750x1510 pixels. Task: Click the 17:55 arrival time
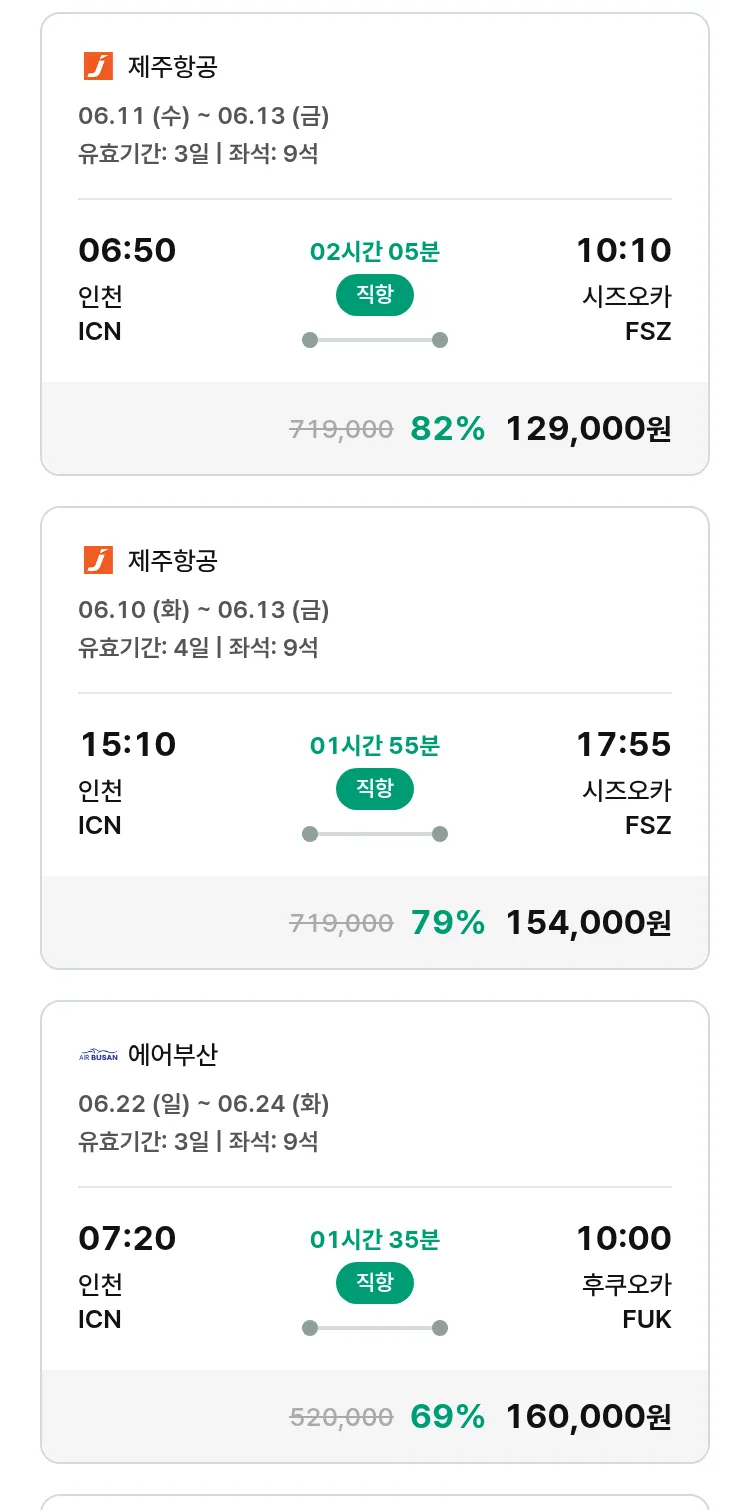coord(623,744)
